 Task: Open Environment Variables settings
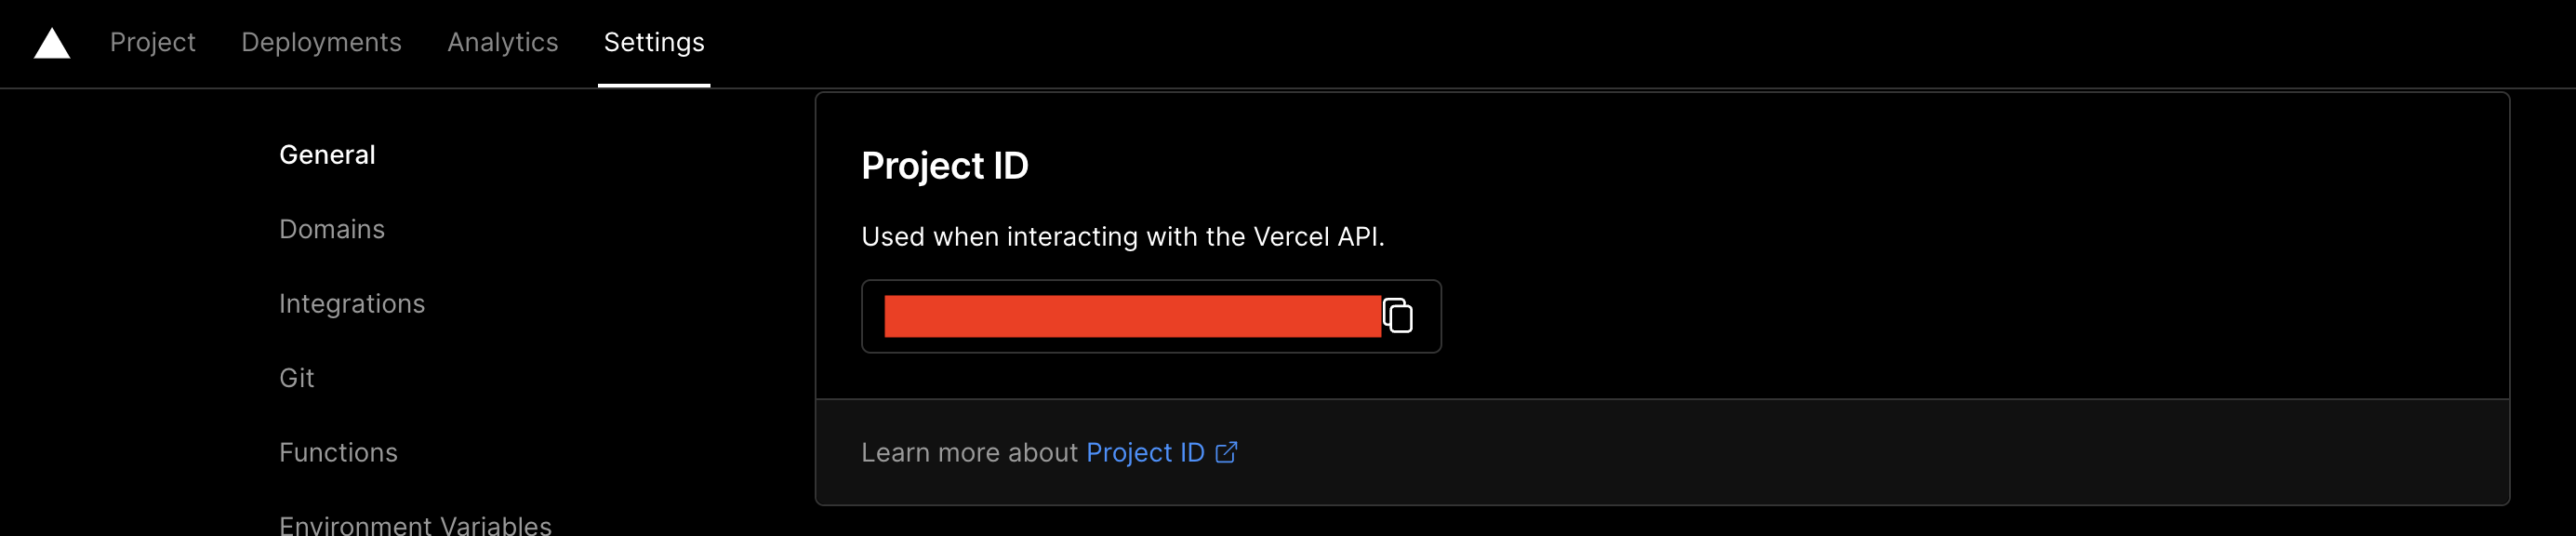pyautogui.click(x=415, y=524)
